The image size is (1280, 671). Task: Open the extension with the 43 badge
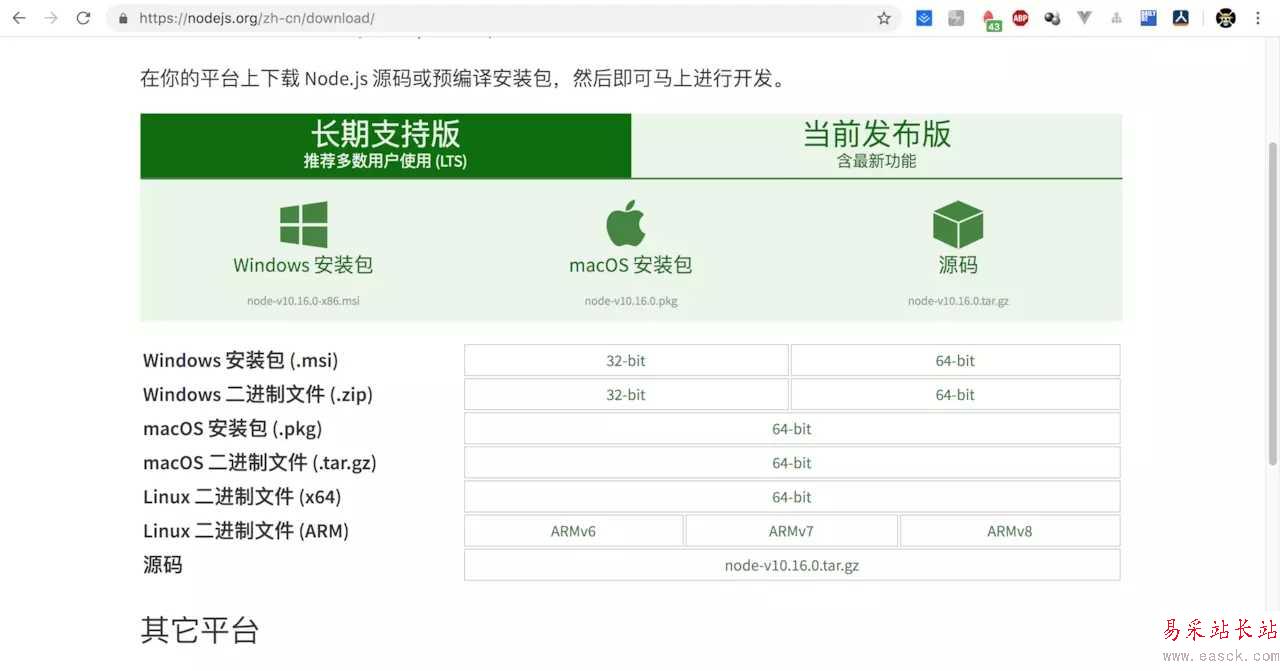[990, 19]
